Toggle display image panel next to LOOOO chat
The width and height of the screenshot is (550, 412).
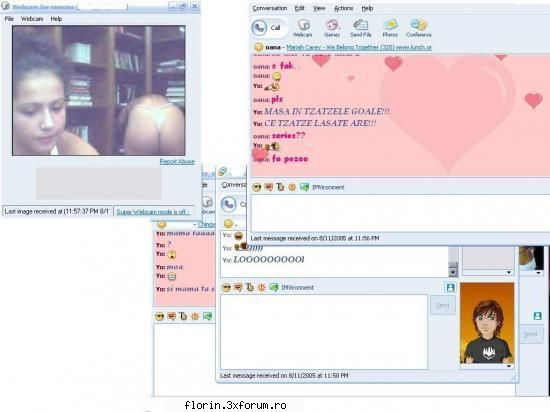450,288
